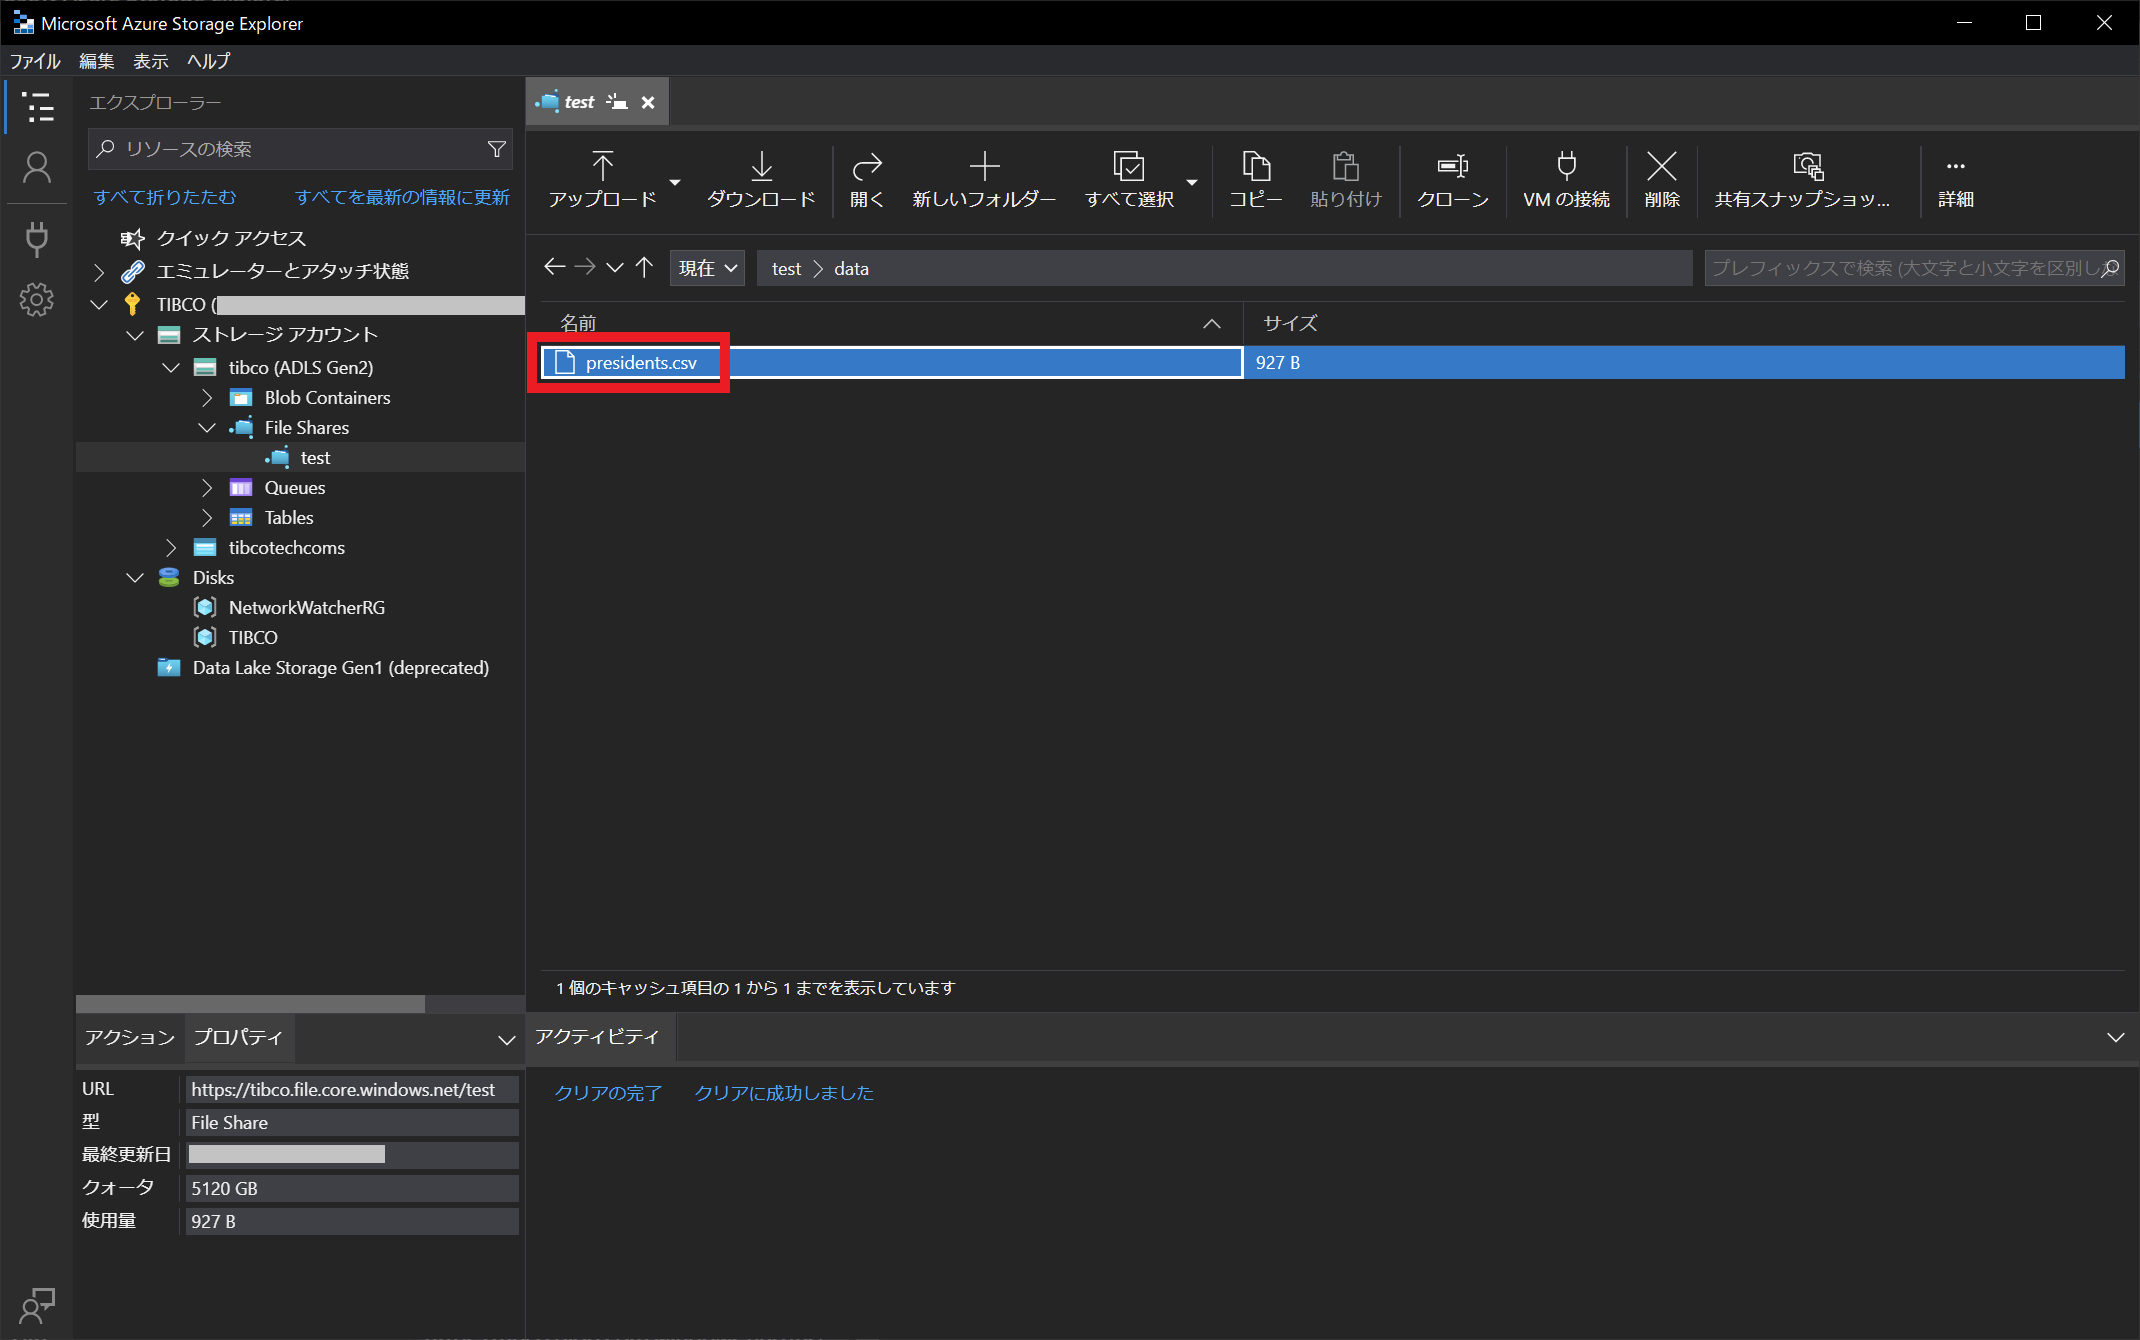The image size is (2140, 1340).
Task: Open the ヘルプ menu
Action: click(x=208, y=61)
